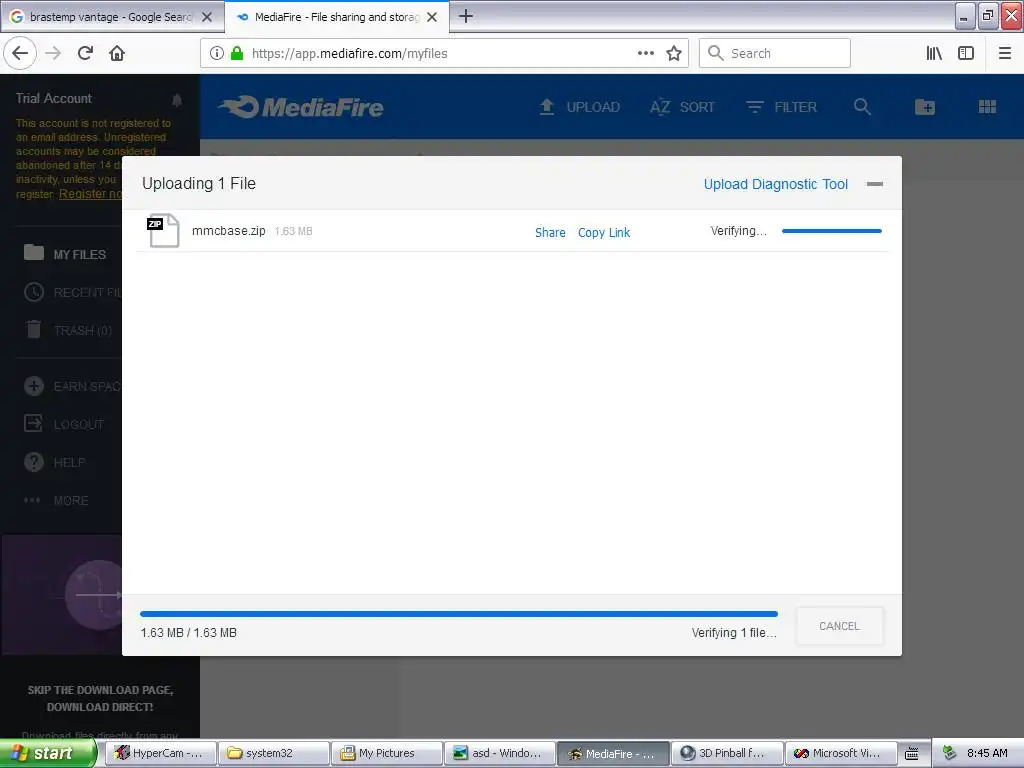Click the system tray clock

(x=987, y=753)
